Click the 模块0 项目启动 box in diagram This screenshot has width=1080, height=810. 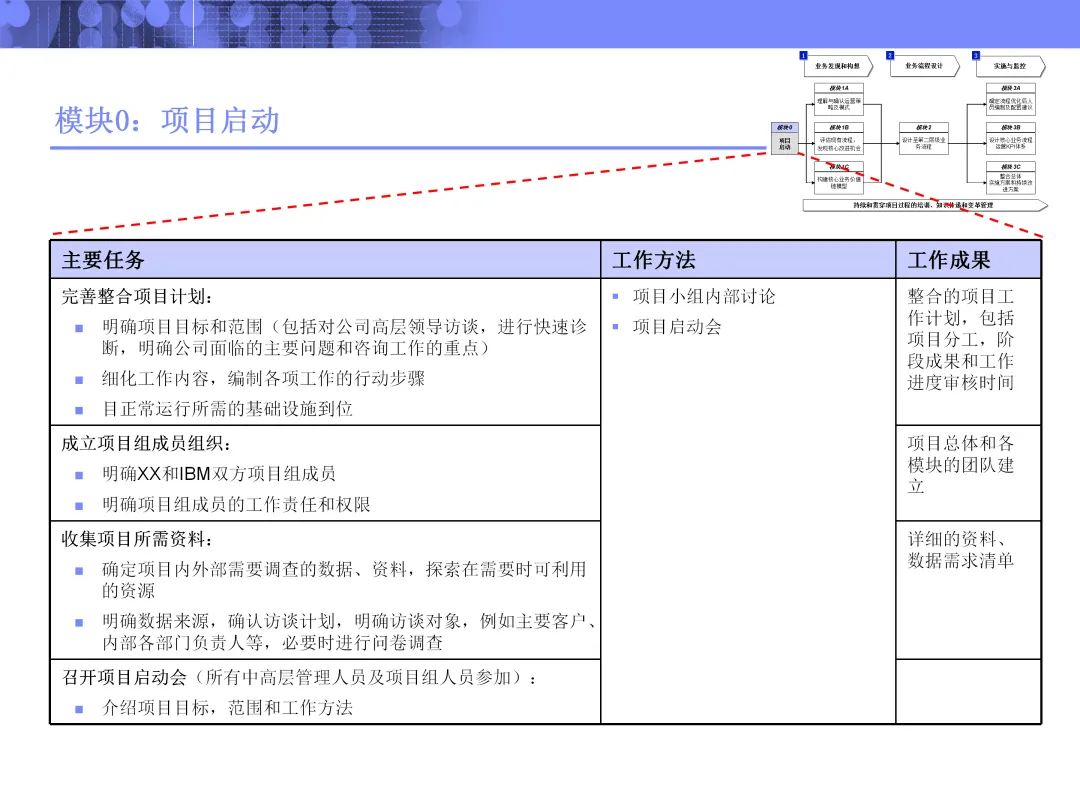(x=785, y=138)
